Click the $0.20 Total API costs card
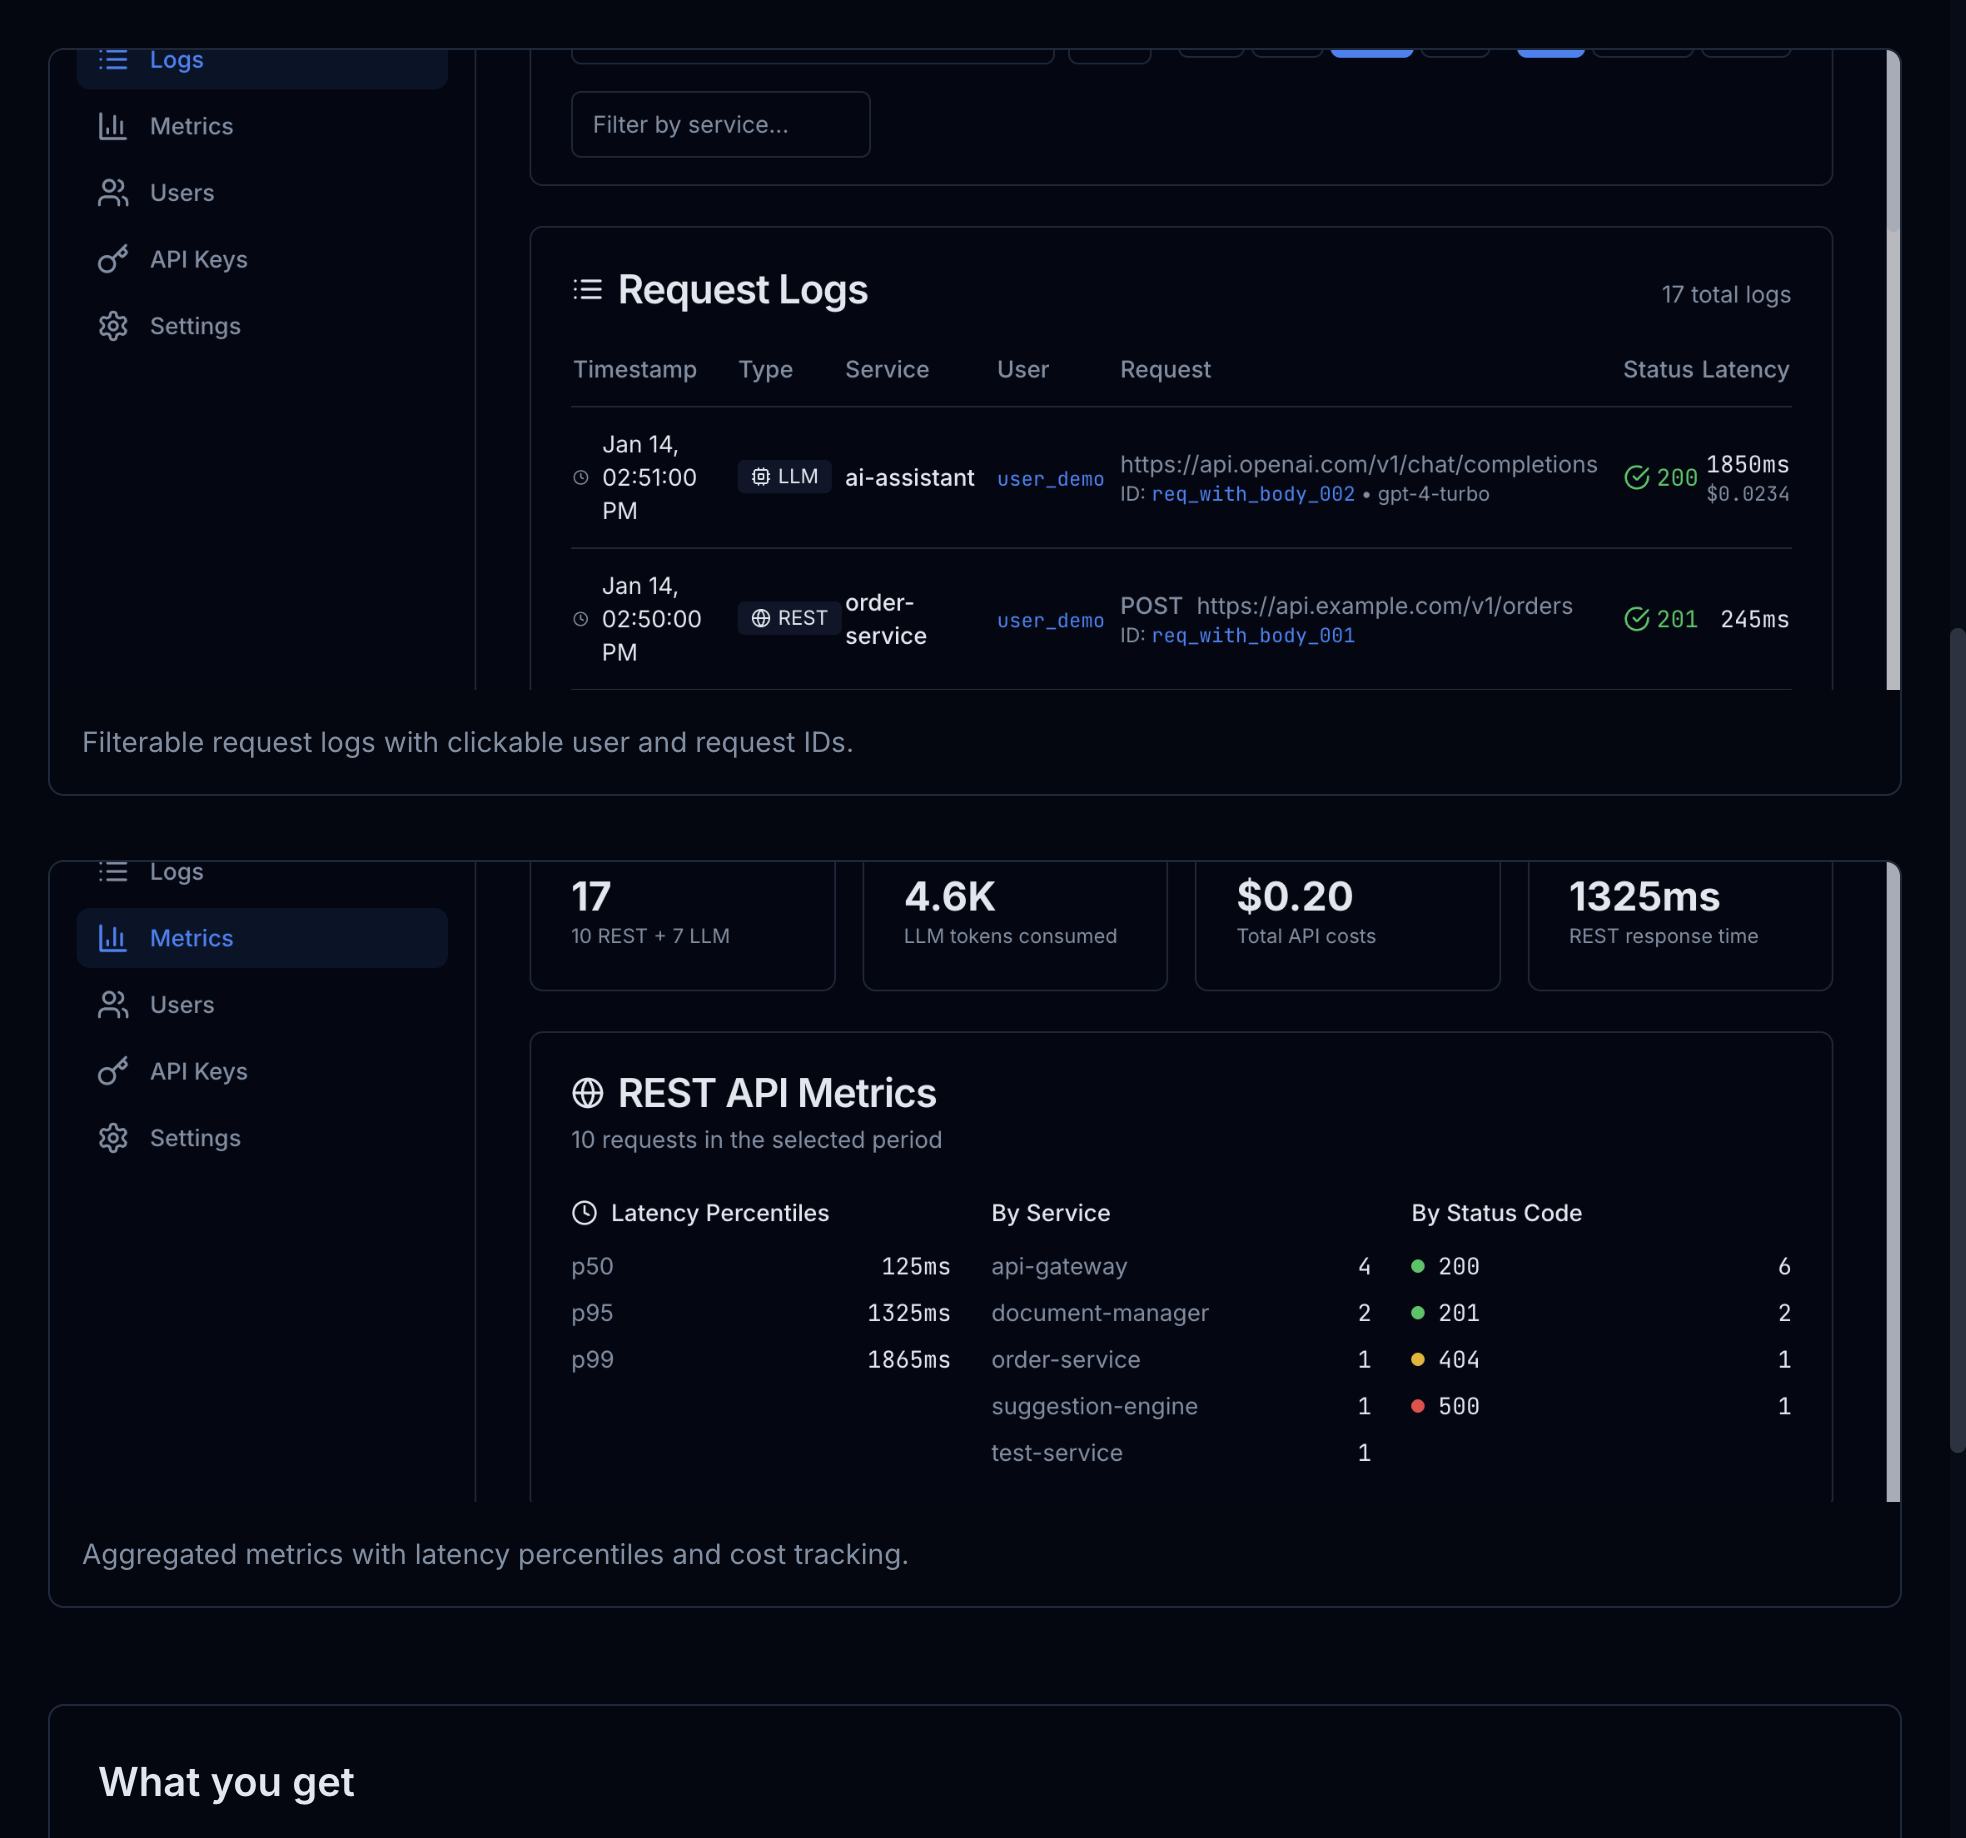The image size is (1966, 1838). pyautogui.click(x=1347, y=926)
